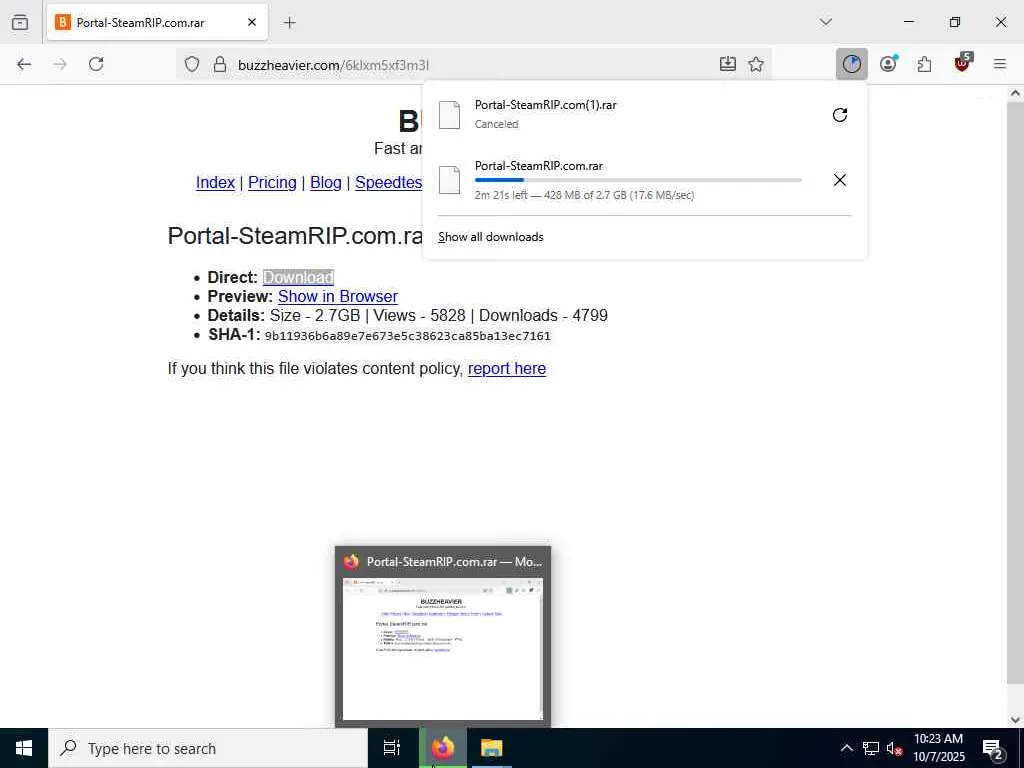The height and width of the screenshot is (768, 1024).
Task: Open the uBlock Origin shield icon
Action: click(963, 63)
